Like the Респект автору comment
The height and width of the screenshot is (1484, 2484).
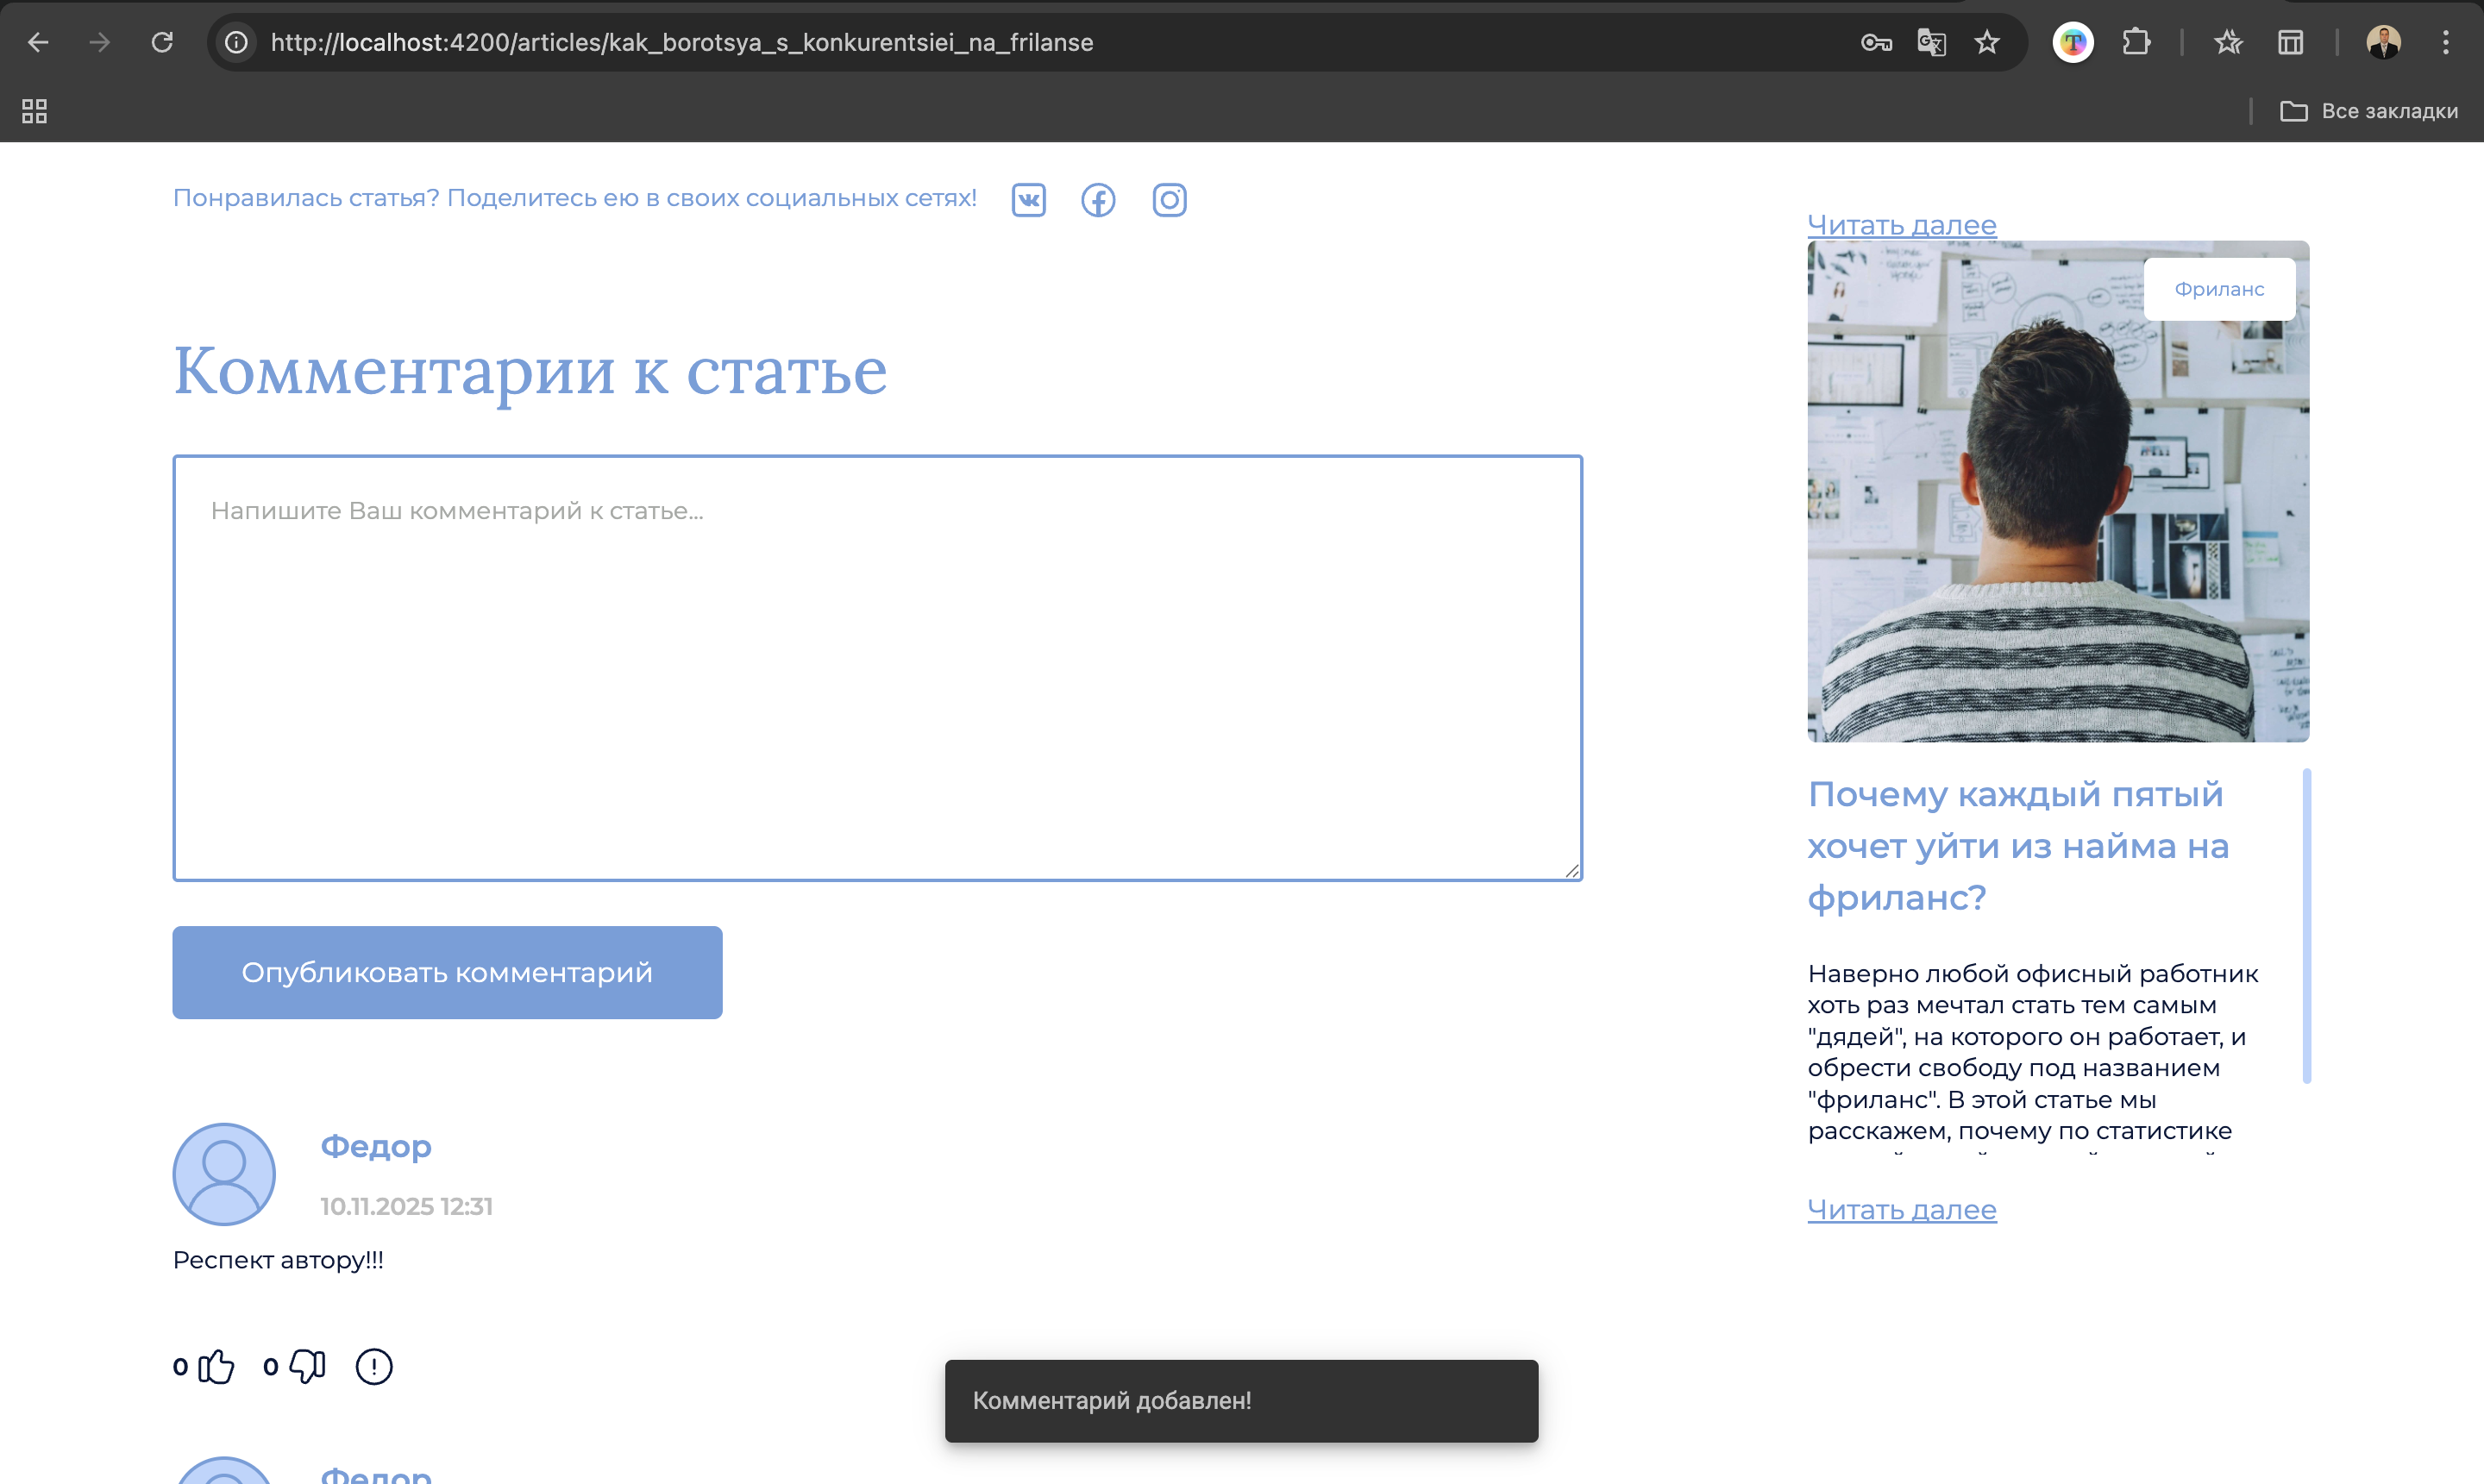216,1366
